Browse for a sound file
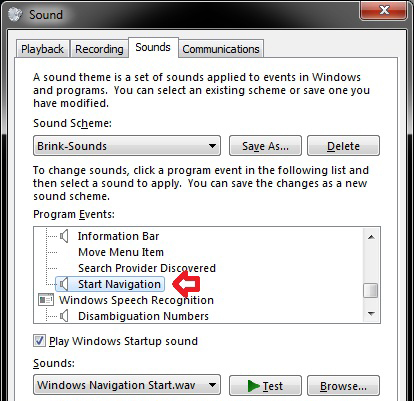414x401 pixels. tap(343, 386)
